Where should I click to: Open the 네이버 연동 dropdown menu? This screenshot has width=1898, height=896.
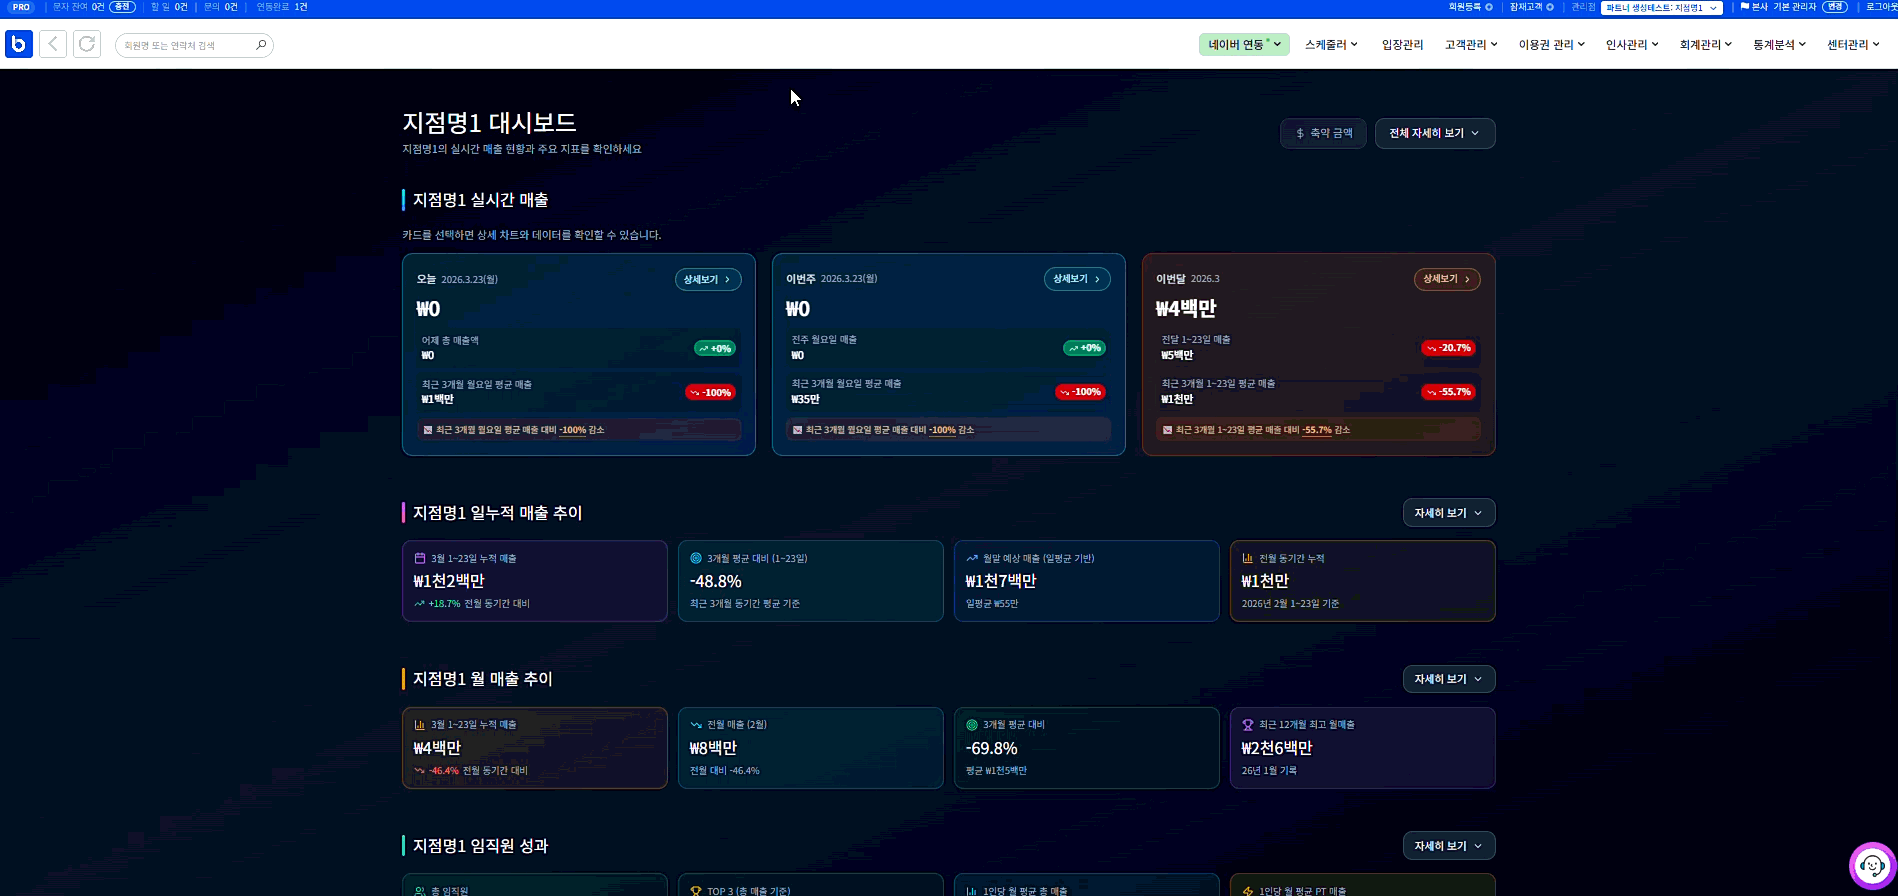1244,44
